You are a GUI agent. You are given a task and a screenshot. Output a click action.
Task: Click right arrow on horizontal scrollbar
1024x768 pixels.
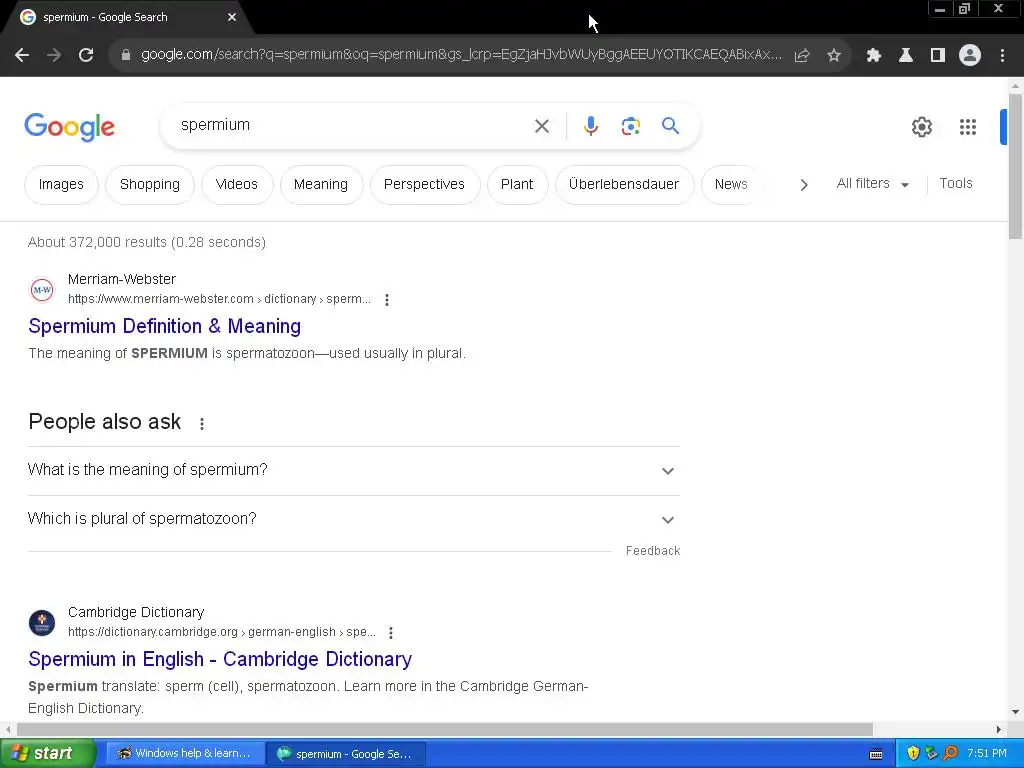coord(999,729)
